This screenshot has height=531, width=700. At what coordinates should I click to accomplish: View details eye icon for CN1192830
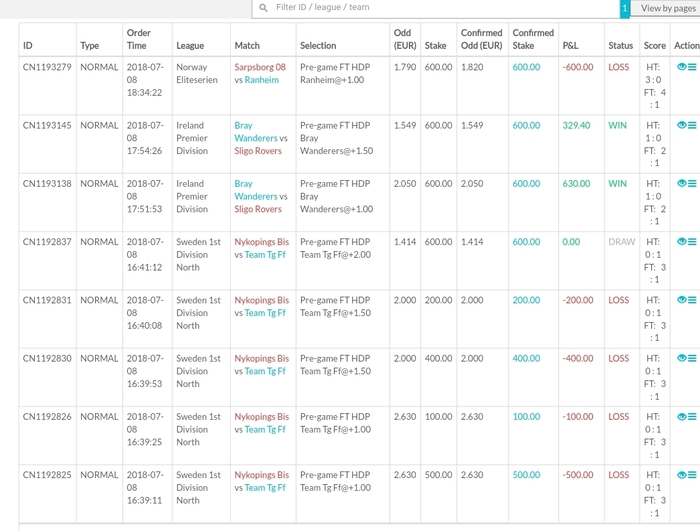(x=681, y=358)
